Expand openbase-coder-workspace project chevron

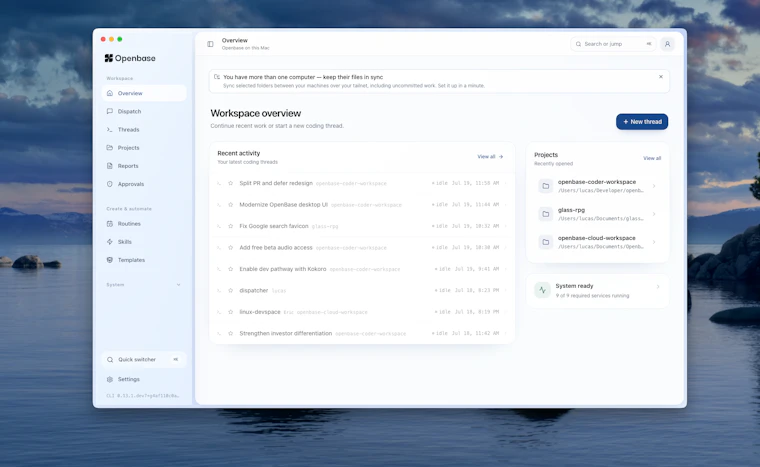click(x=654, y=186)
